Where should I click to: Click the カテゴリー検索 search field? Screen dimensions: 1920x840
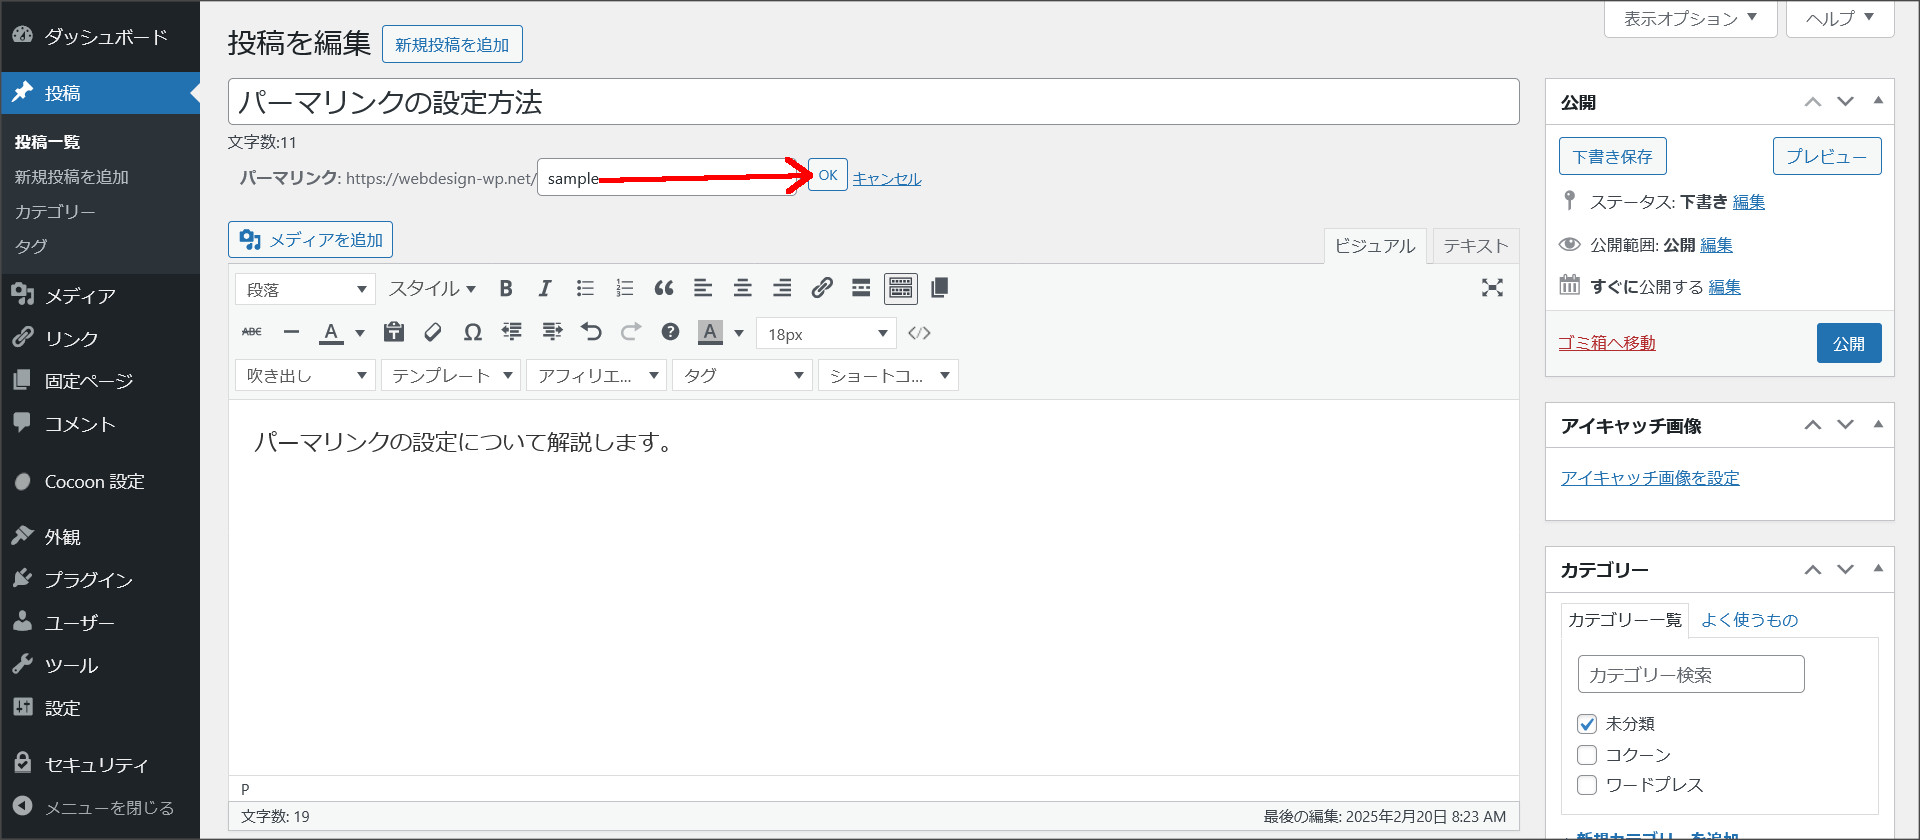click(1691, 674)
